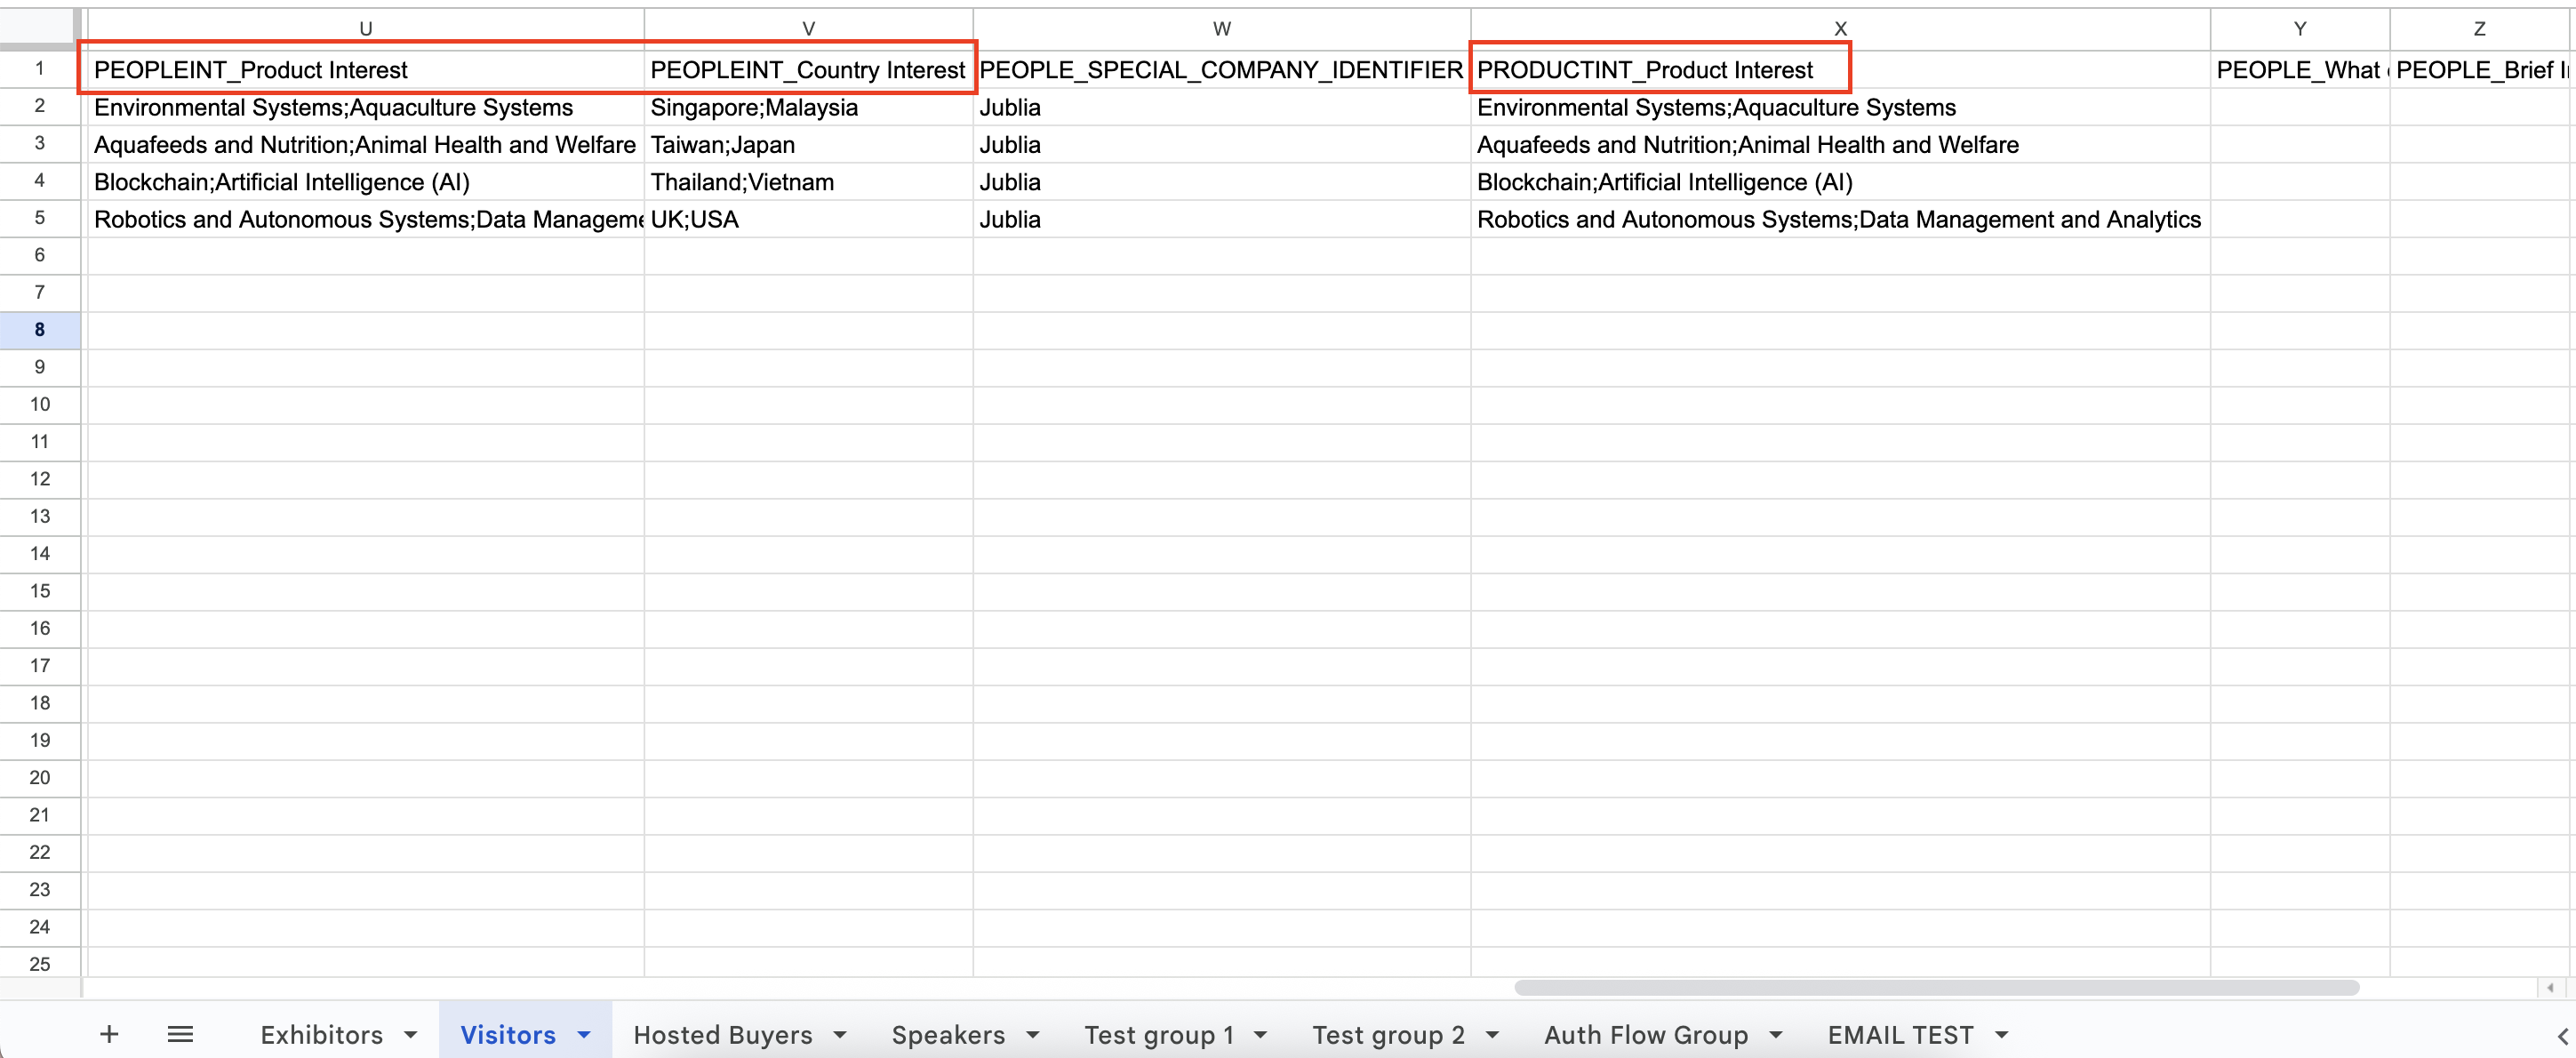Click the sheet tabs scroll arrow at far right
The width and height of the screenshot is (2576, 1058).
tap(2561, 1036)
